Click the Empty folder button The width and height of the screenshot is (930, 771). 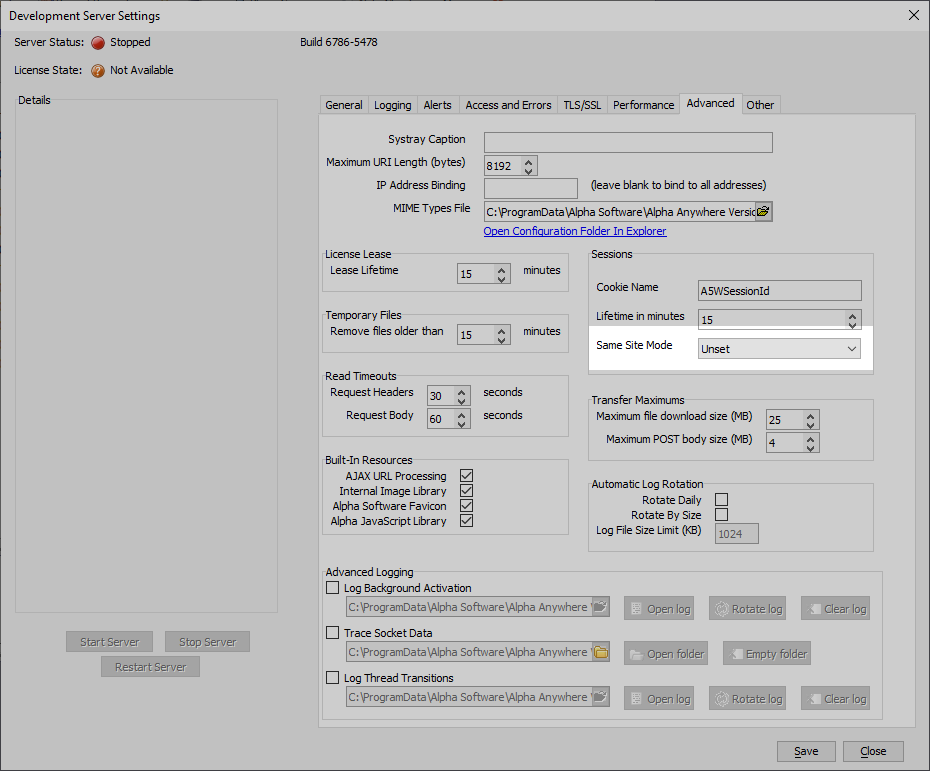click(x=767, y=654)
